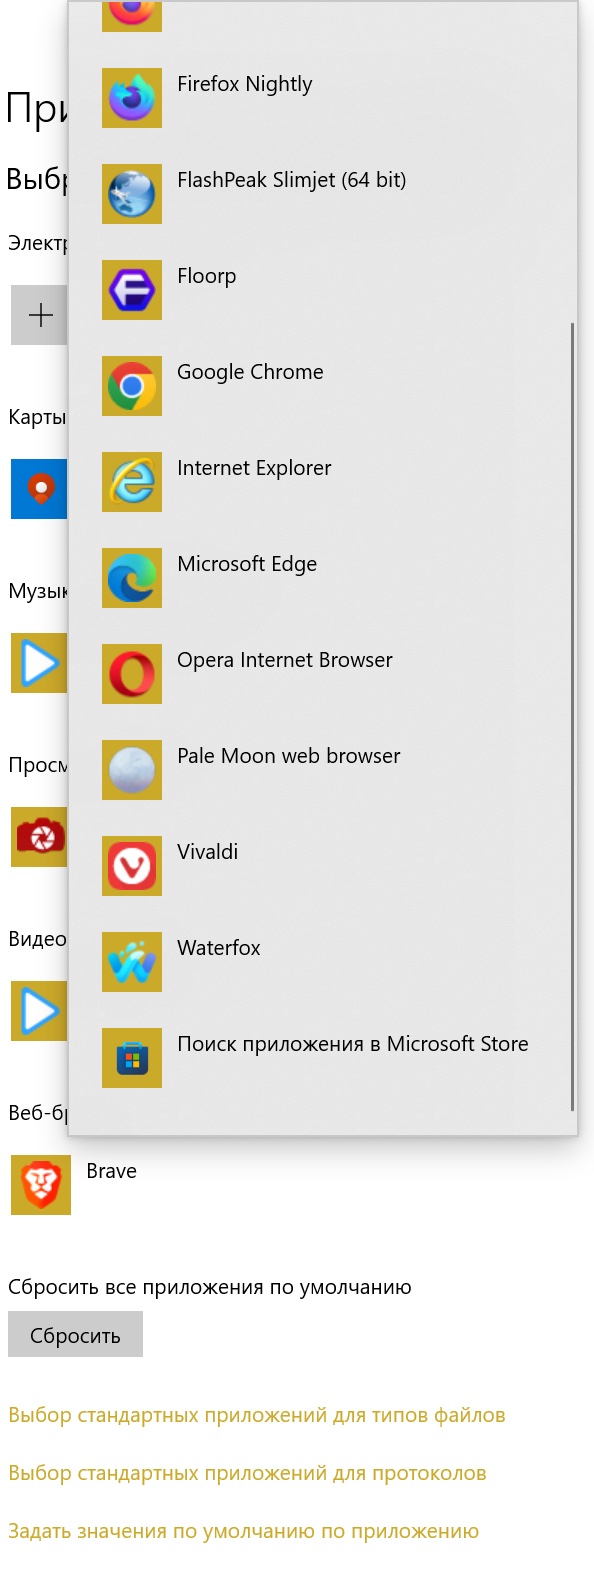
Task: Select the Opera browser icon
Action: tap(132, 674)
